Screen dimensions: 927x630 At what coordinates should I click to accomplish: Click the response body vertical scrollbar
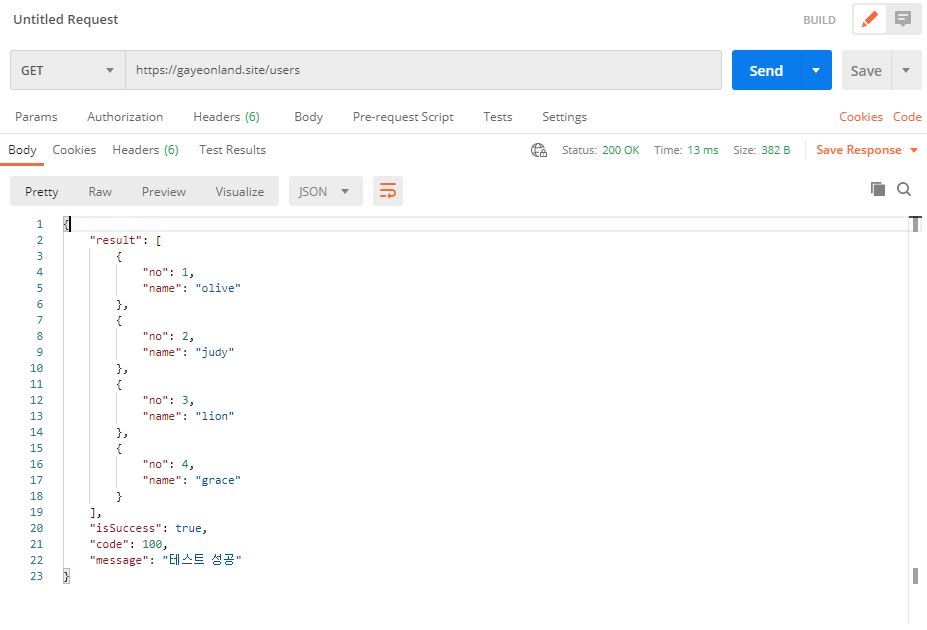click(x=915, y=400)
